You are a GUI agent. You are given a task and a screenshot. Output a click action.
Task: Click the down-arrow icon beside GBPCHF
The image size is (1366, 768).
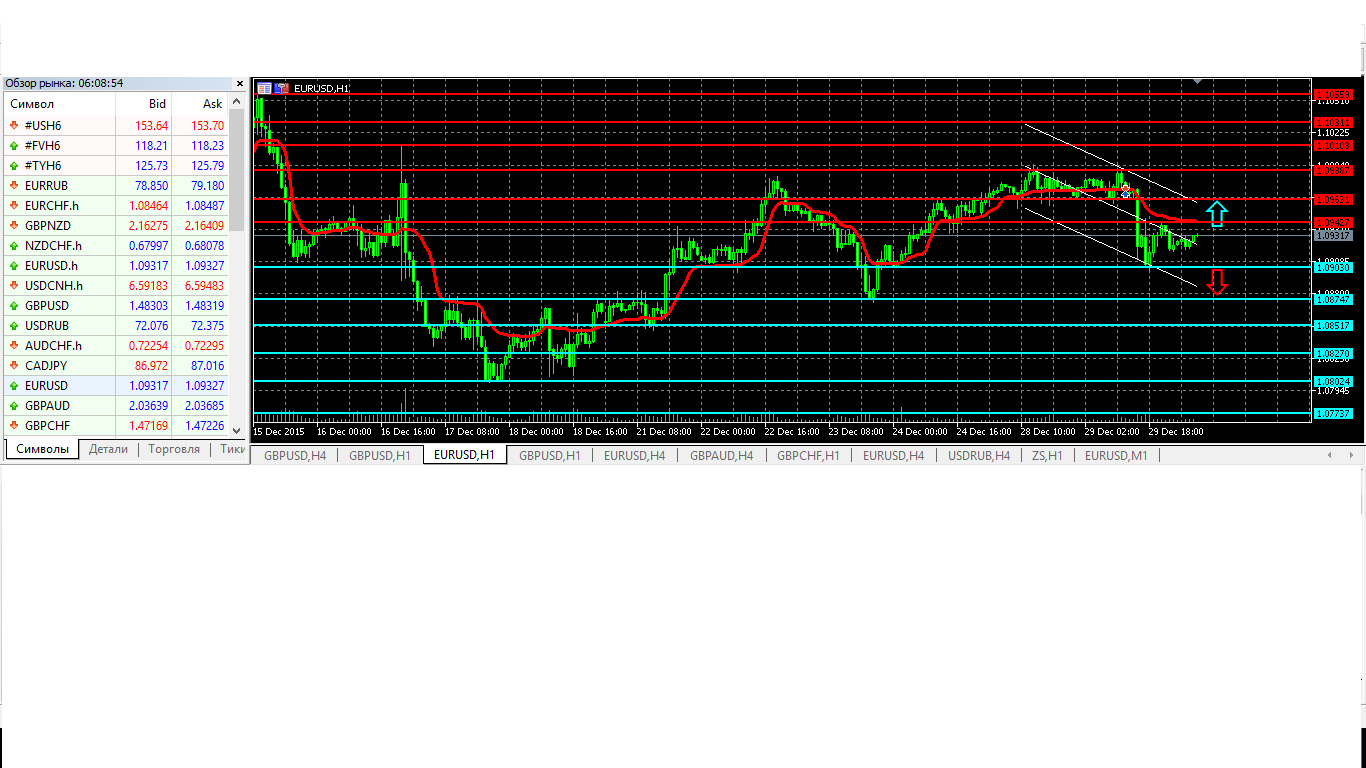14,426
